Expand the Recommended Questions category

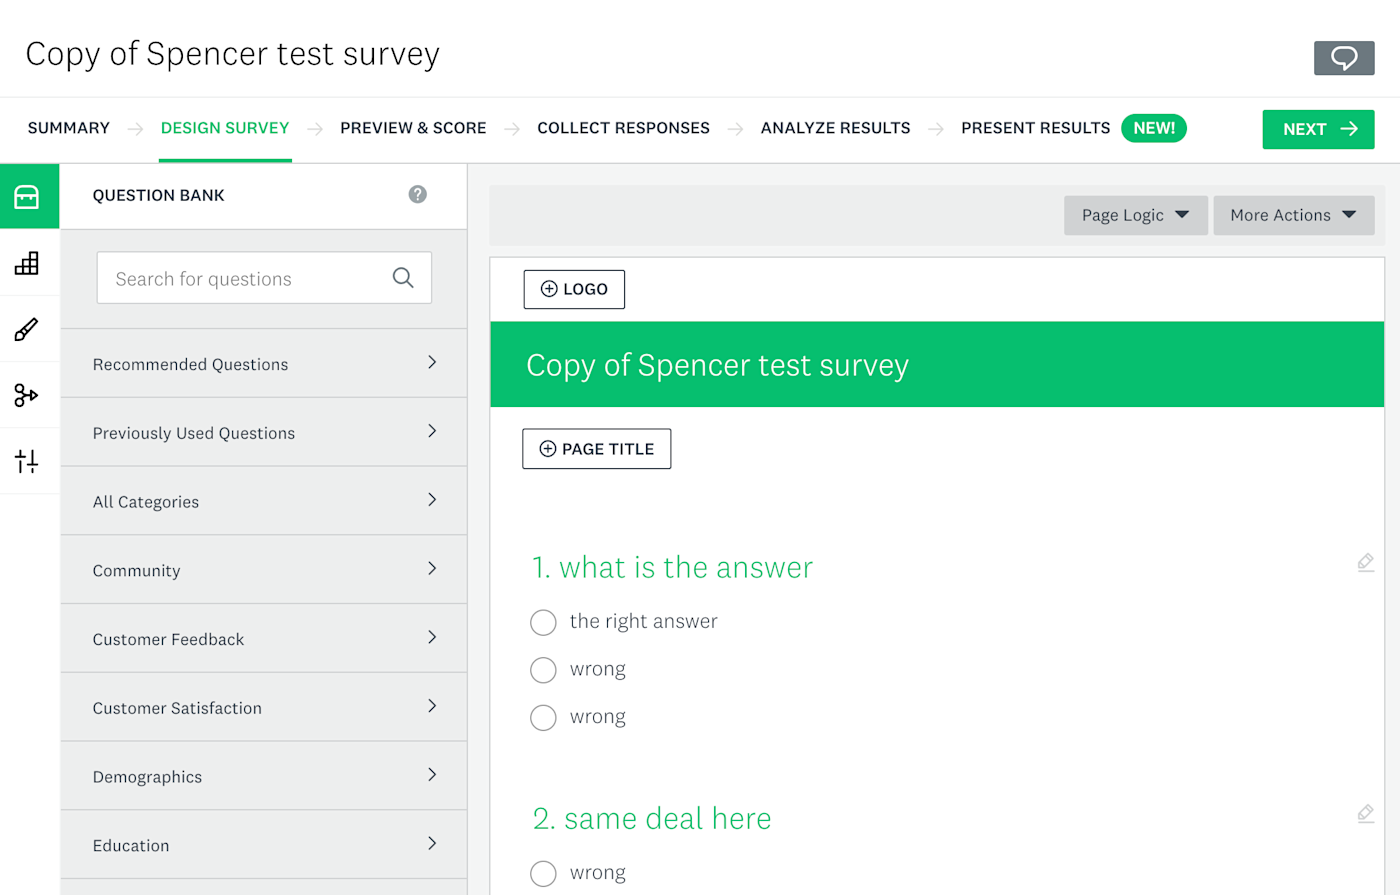[x=264, y=364]
